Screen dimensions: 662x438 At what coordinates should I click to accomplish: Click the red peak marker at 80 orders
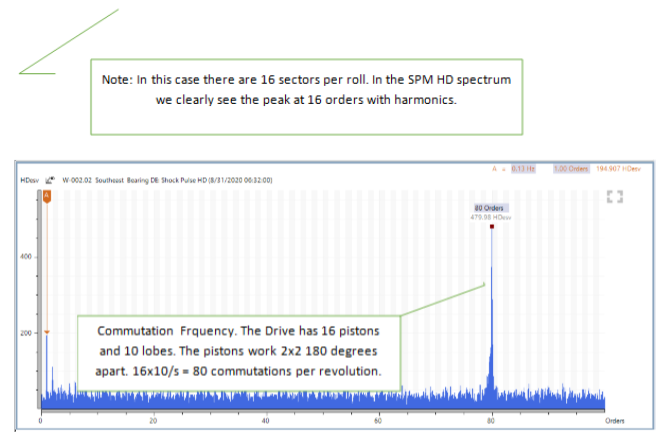492,227
